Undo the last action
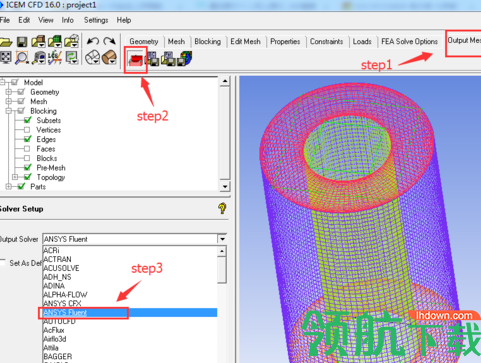481x363 pixels. point(92,41)
